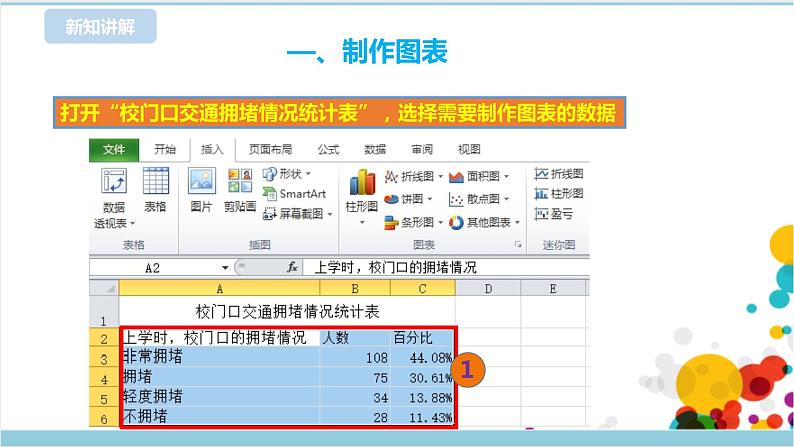The height and width of the screenshot is (447, 794).
Task: Click the sparkline Line (折线图) icon
Action: tap(541, 174)
